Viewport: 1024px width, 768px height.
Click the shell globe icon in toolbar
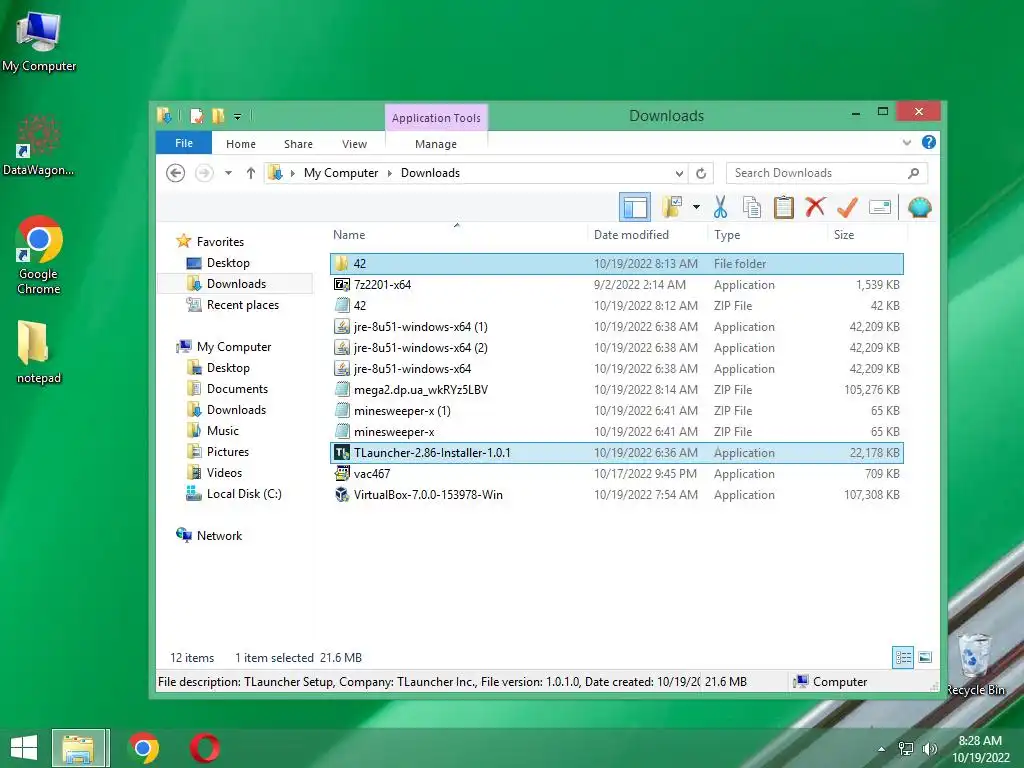point(920,208)
